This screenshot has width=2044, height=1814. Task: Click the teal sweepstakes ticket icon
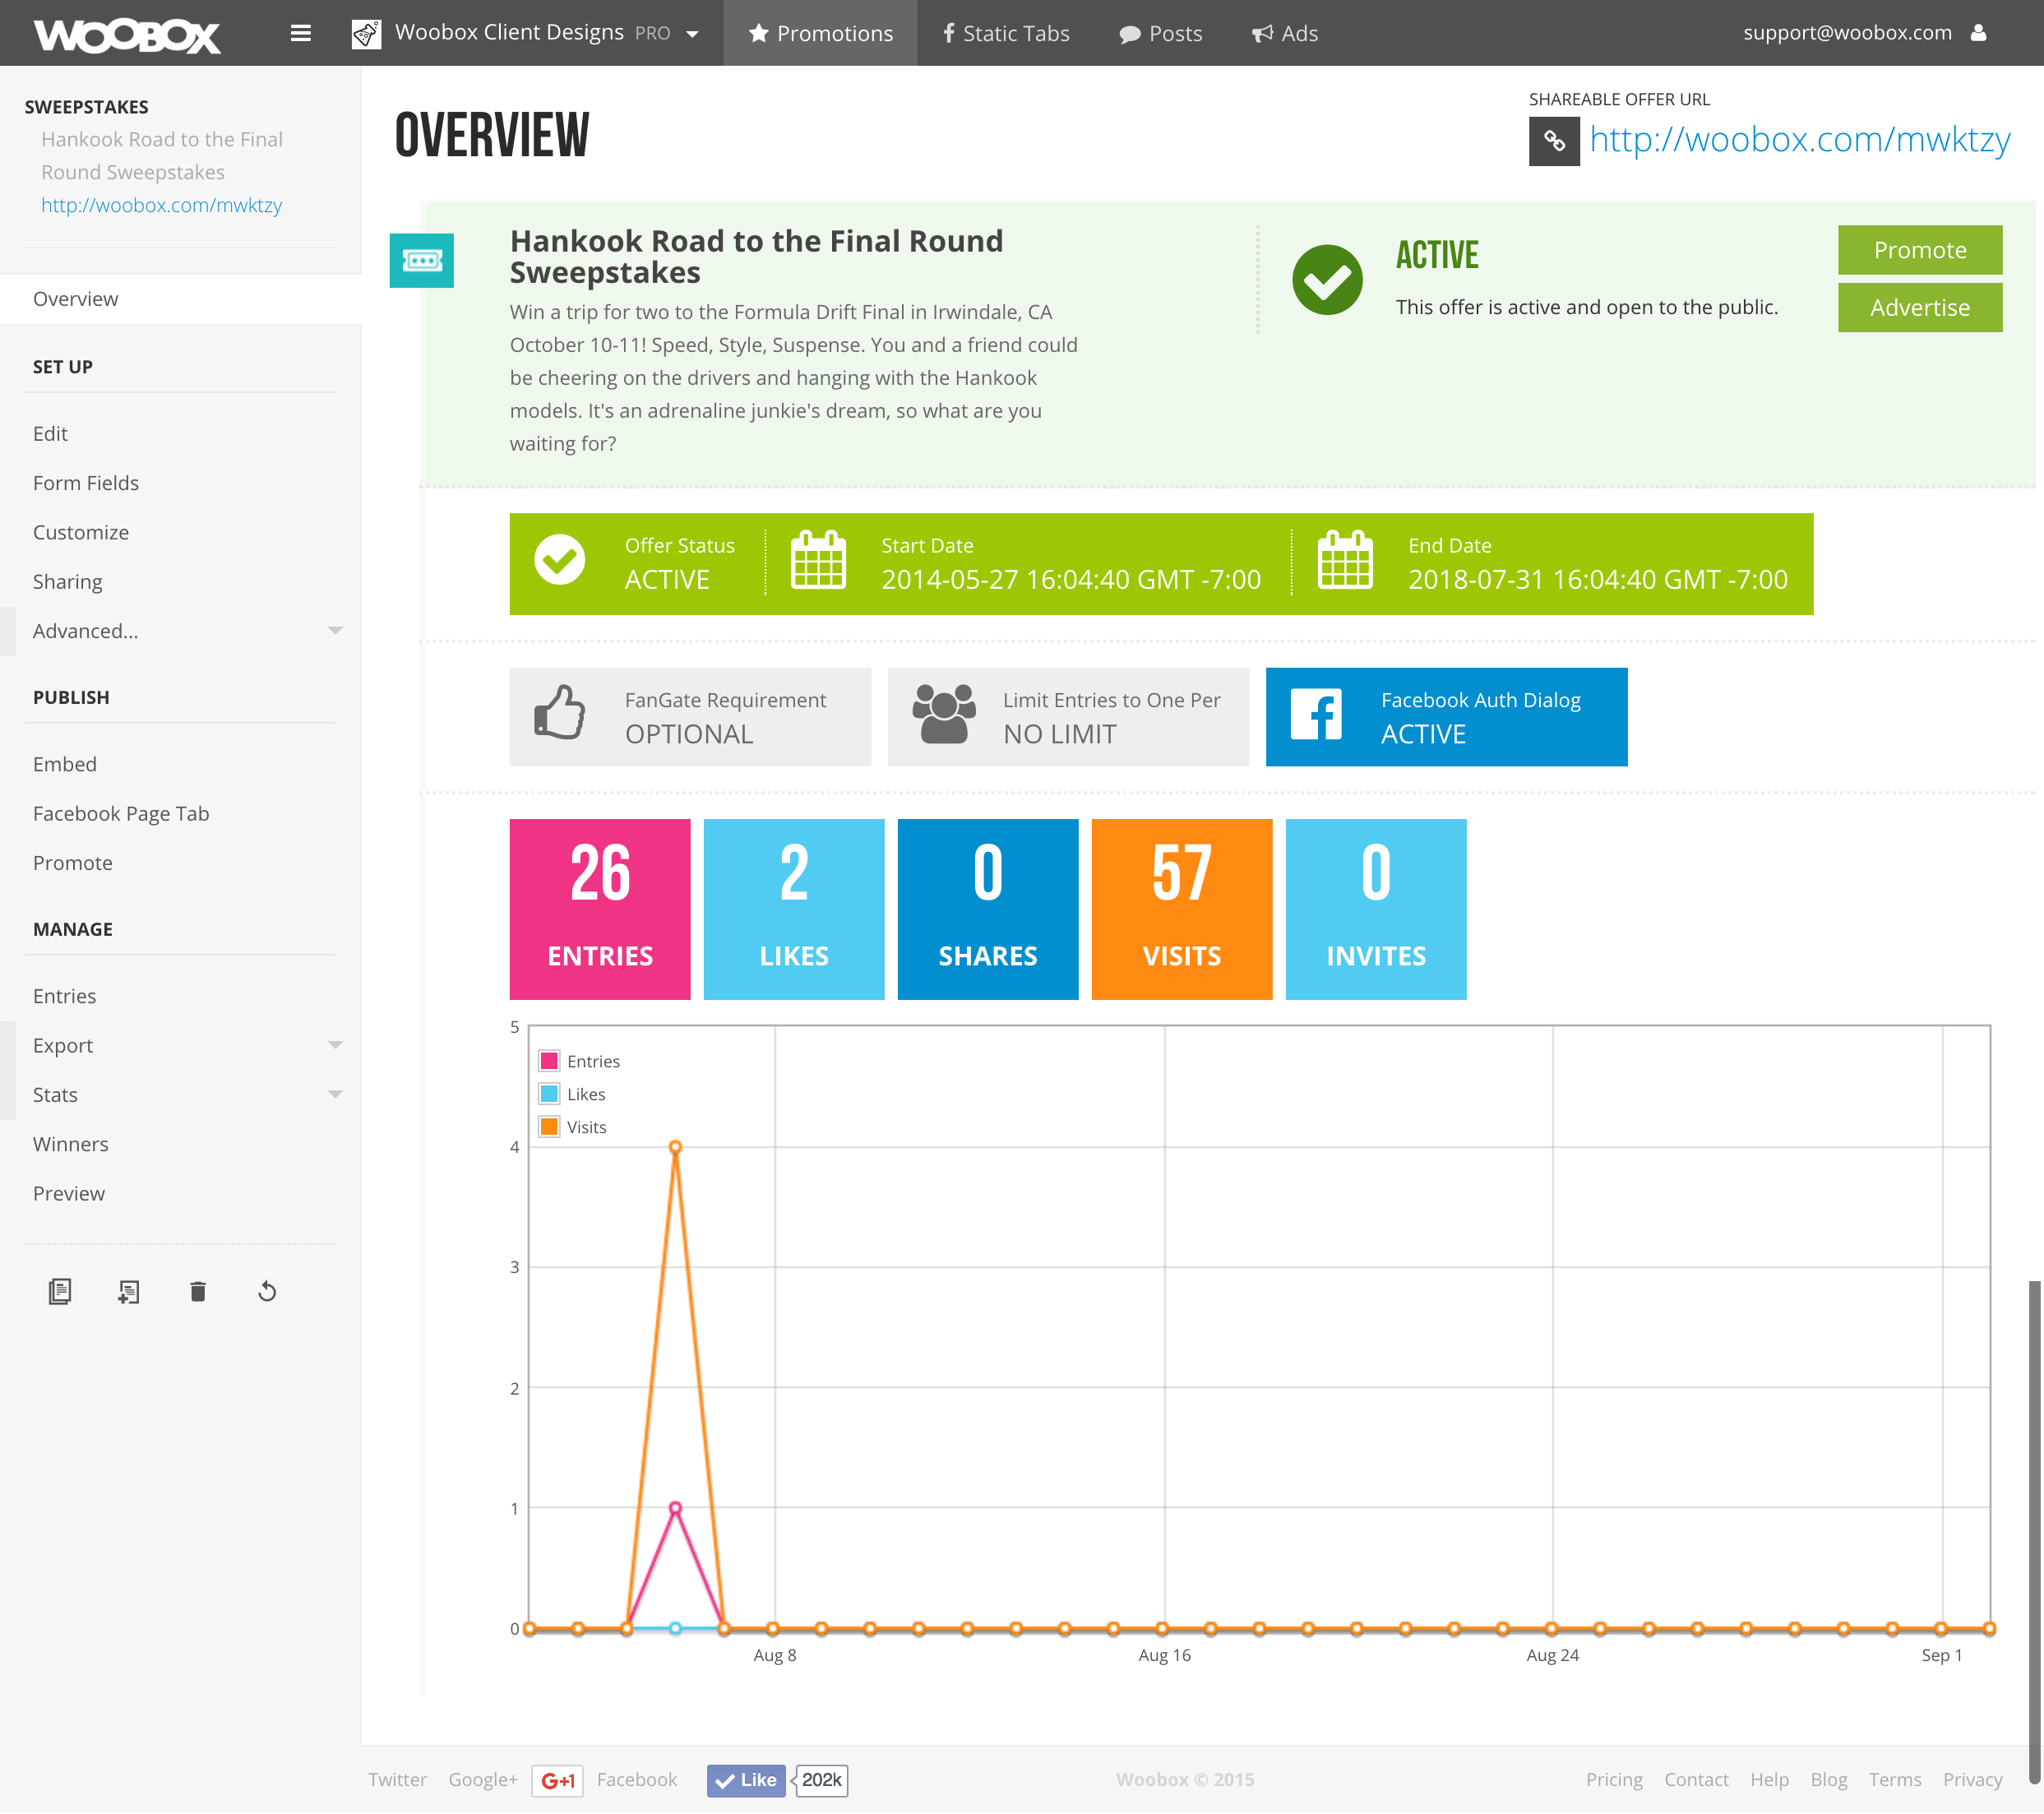coord(421,260)
